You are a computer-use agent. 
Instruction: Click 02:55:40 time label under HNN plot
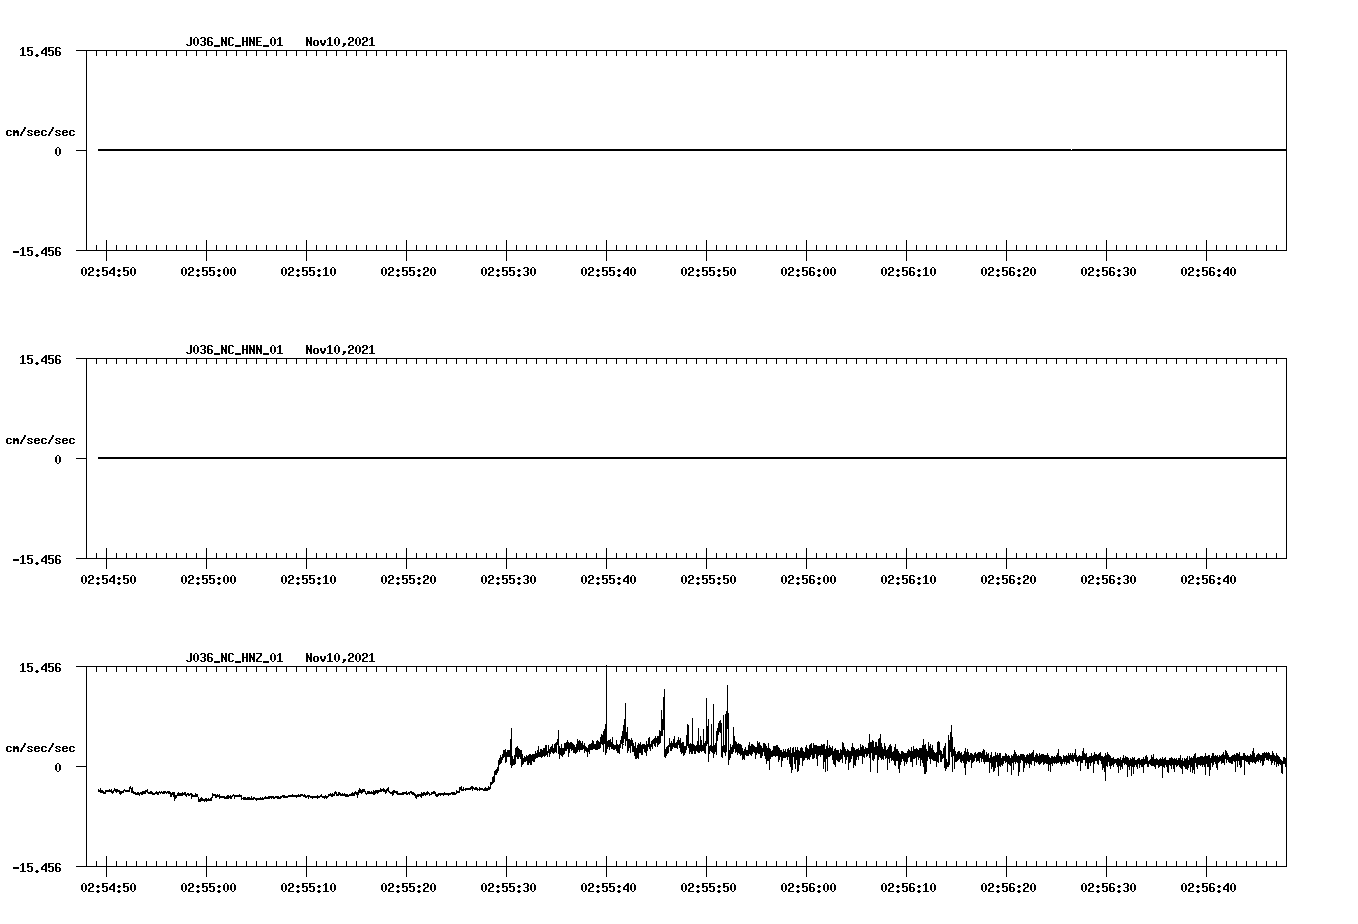608,580
